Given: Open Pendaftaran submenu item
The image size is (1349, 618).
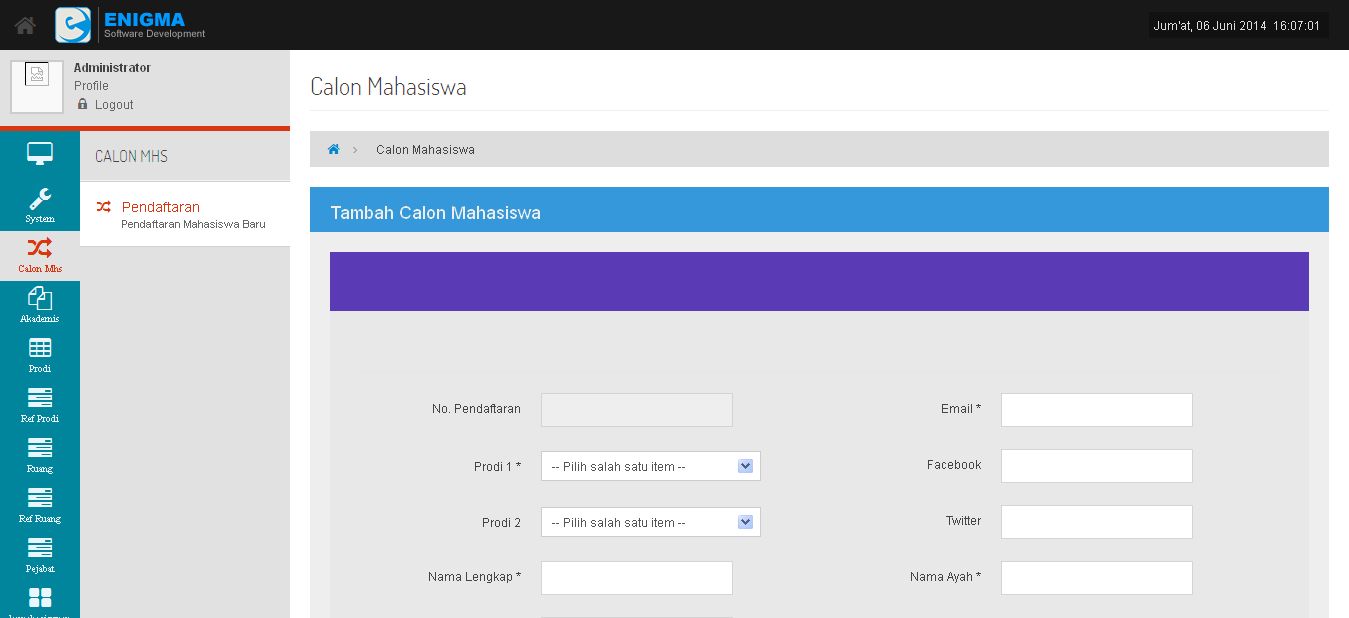Looking at the screenshot, I should tap(160, 207).
